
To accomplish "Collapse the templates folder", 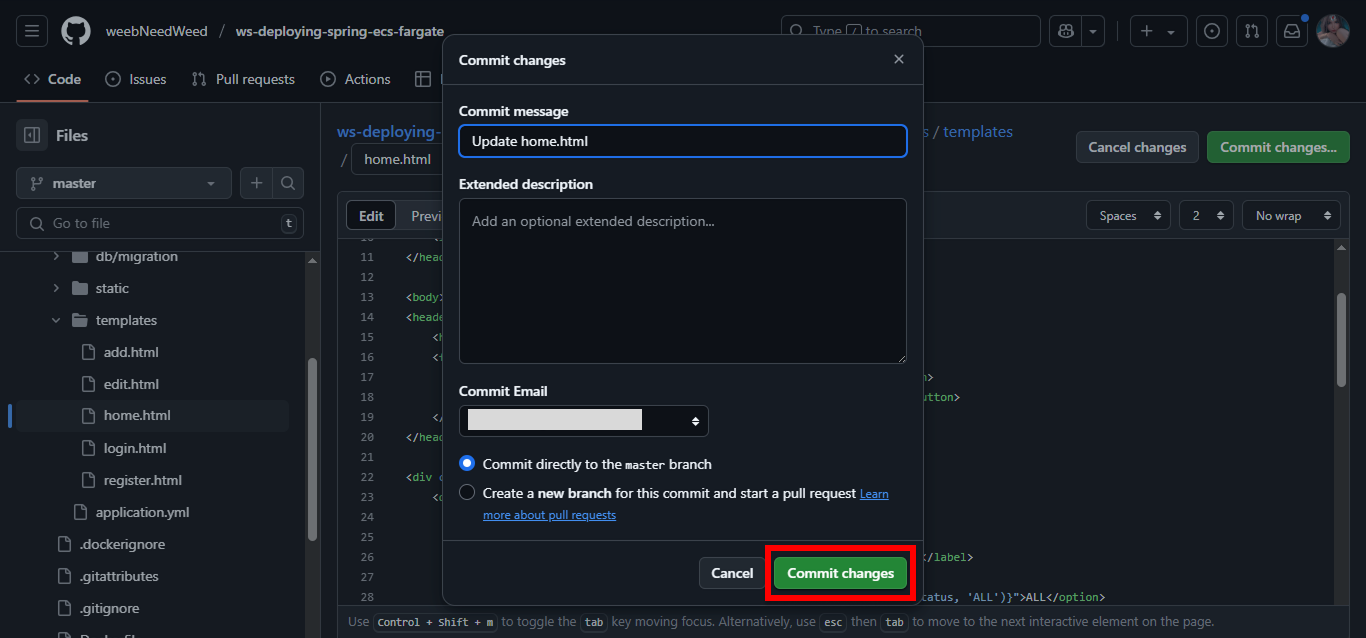I will (56, 320).
